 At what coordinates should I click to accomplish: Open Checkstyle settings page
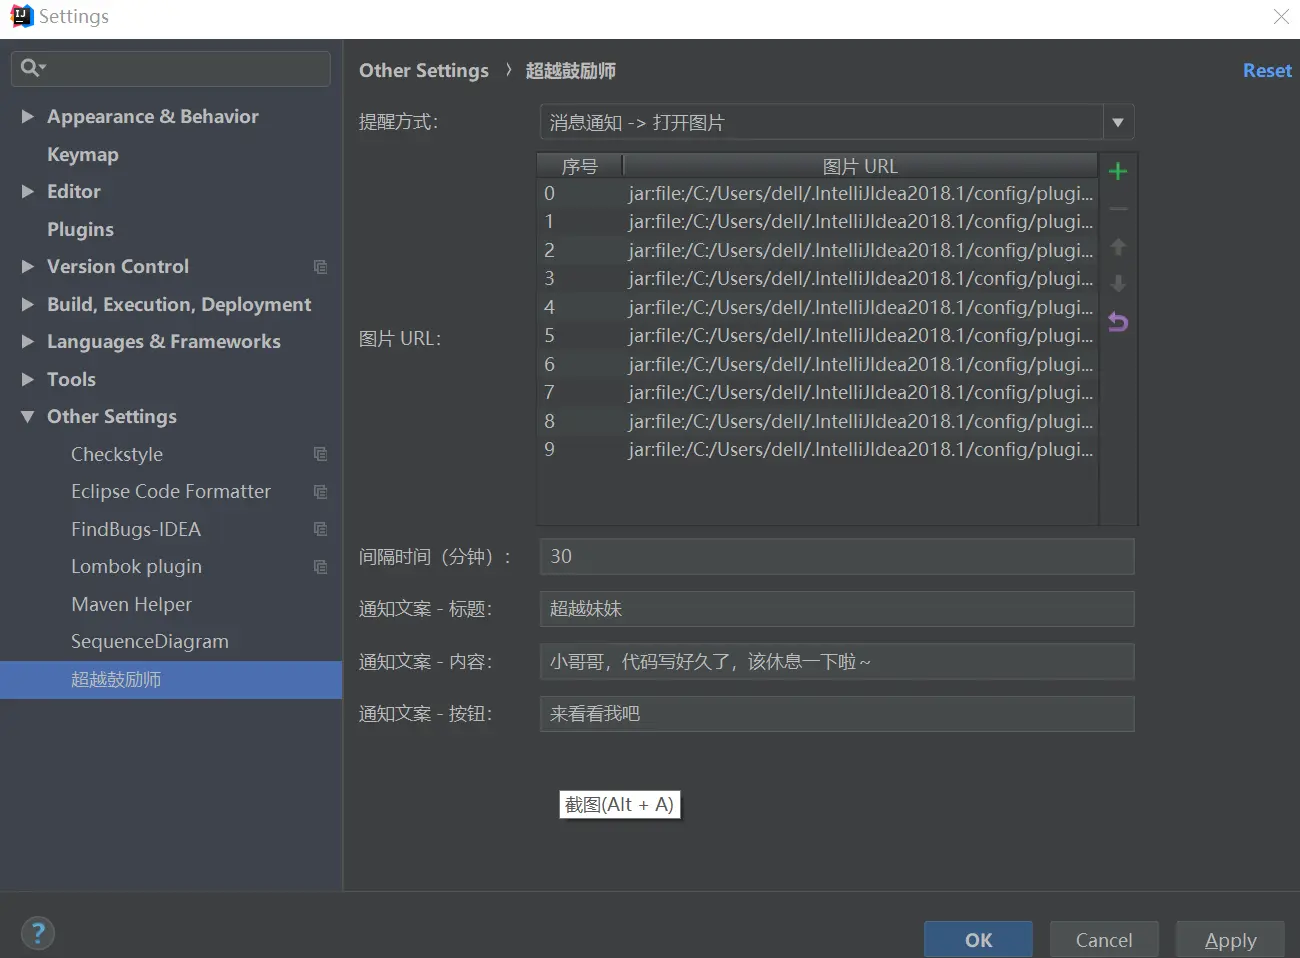click(x=117, y=454)
